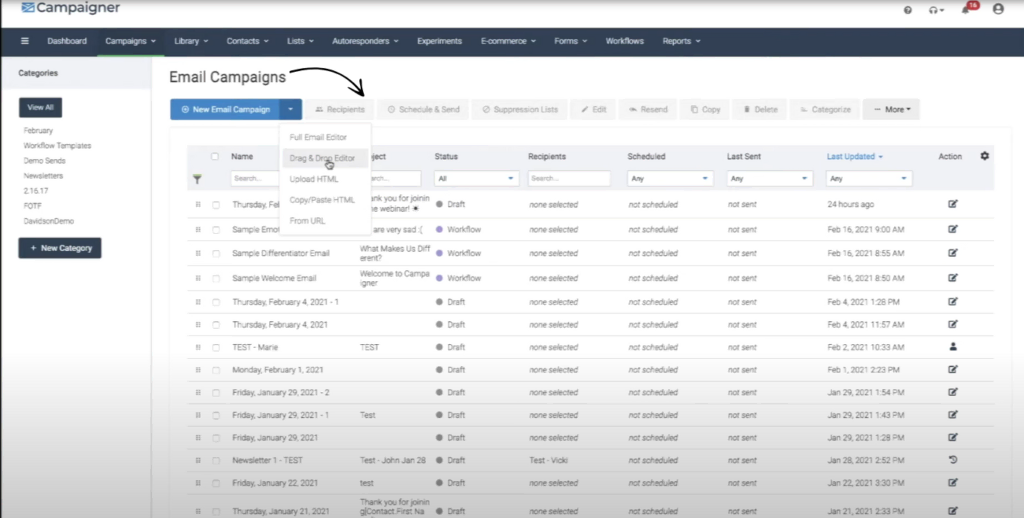Screen dimensions: 1024x518
Task: Click the Recipients search input field
Action: click(569, 178)
